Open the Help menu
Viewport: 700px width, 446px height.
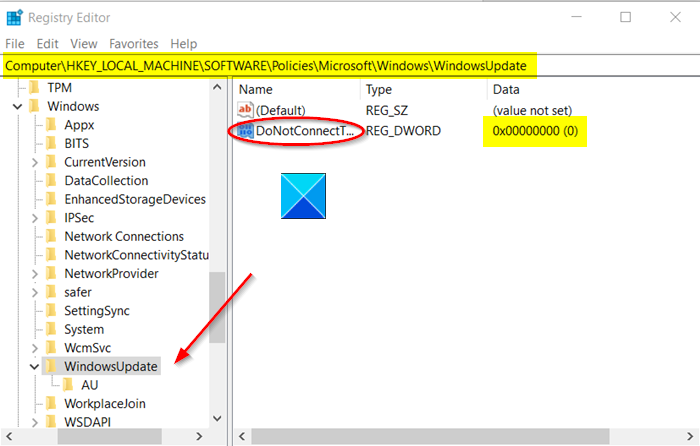click(x=183, y=44)
